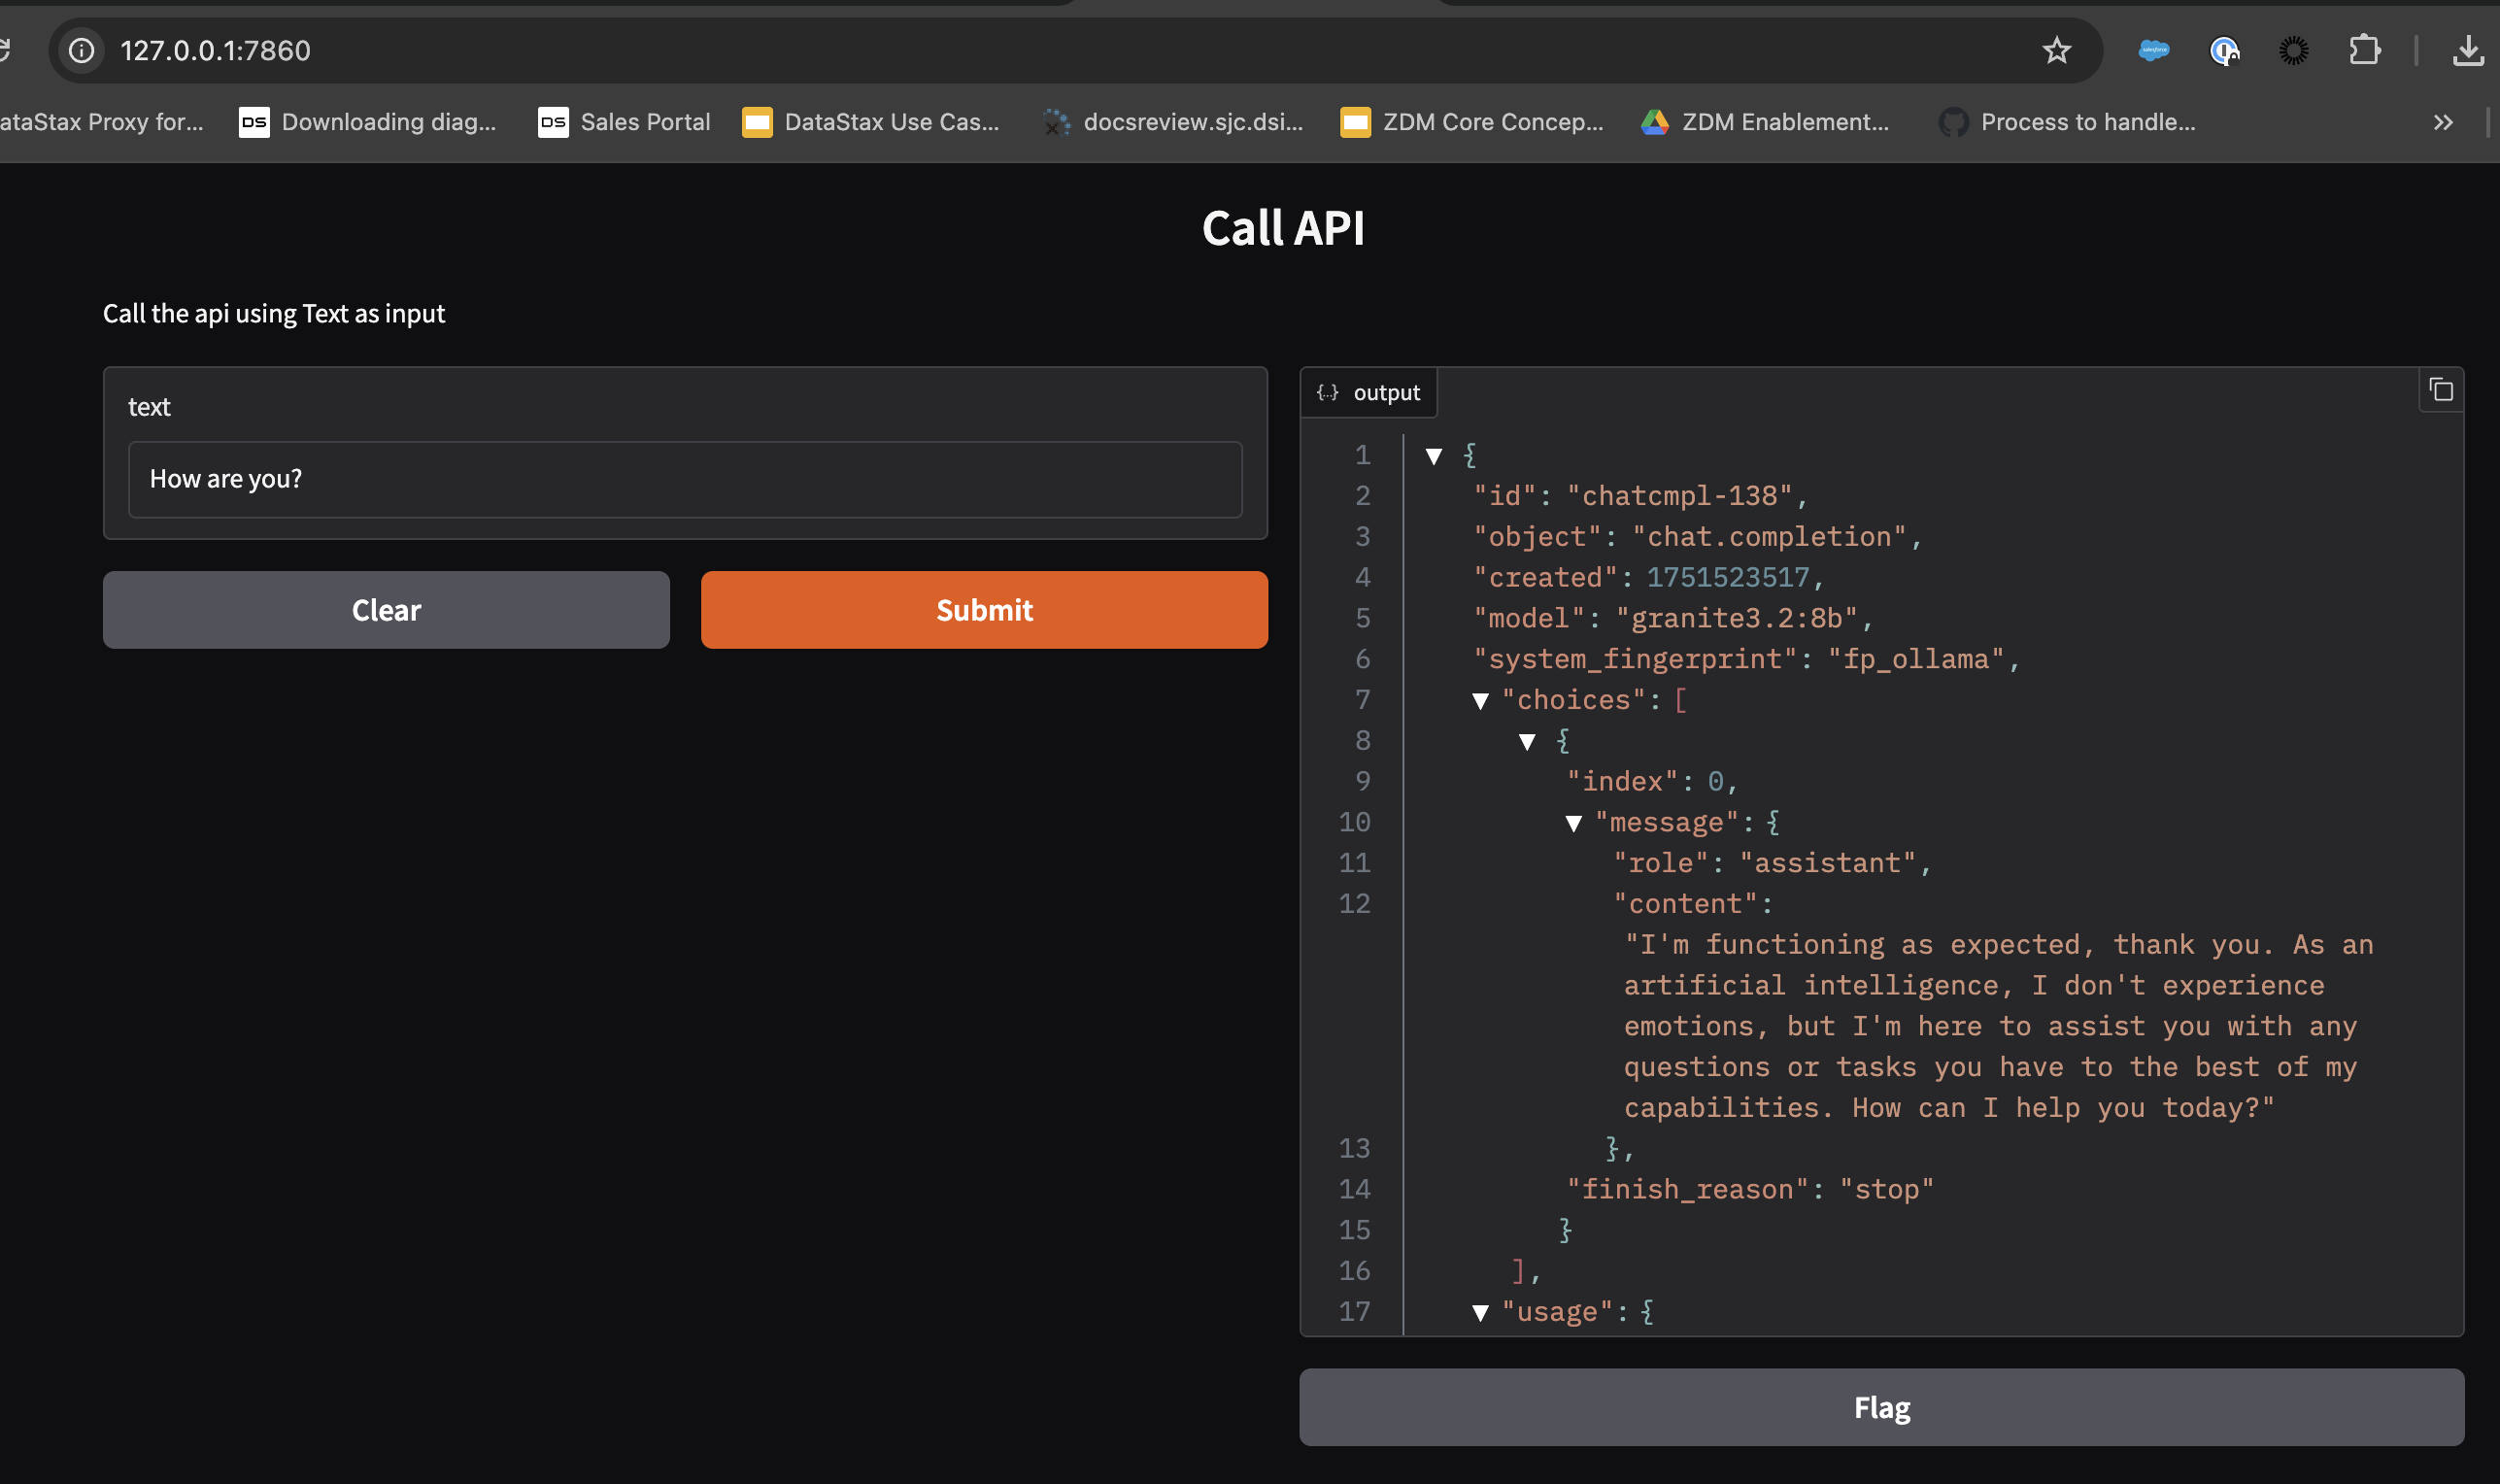
Task: Open the Salesforce browser extension
Action: pyautogui.click(x=2153, y=50)
